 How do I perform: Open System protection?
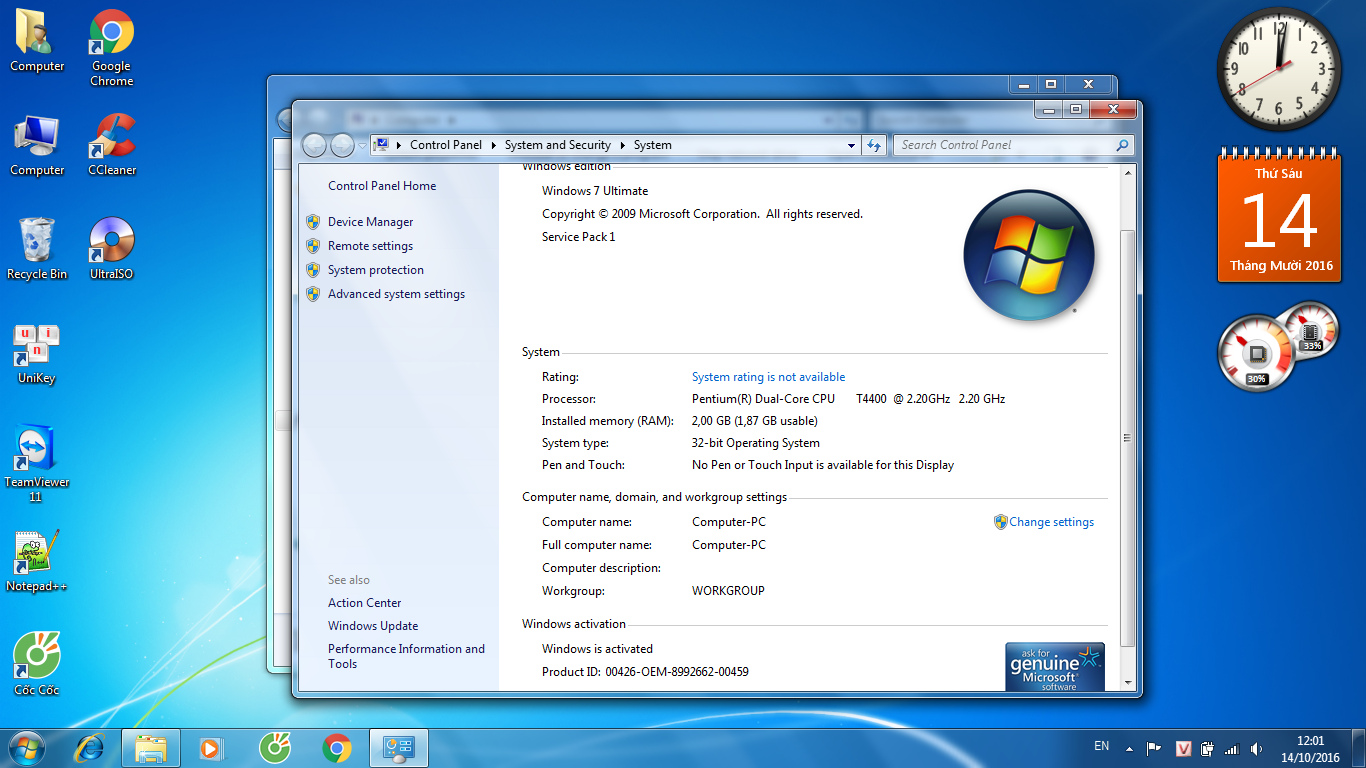tap(376, 270)
